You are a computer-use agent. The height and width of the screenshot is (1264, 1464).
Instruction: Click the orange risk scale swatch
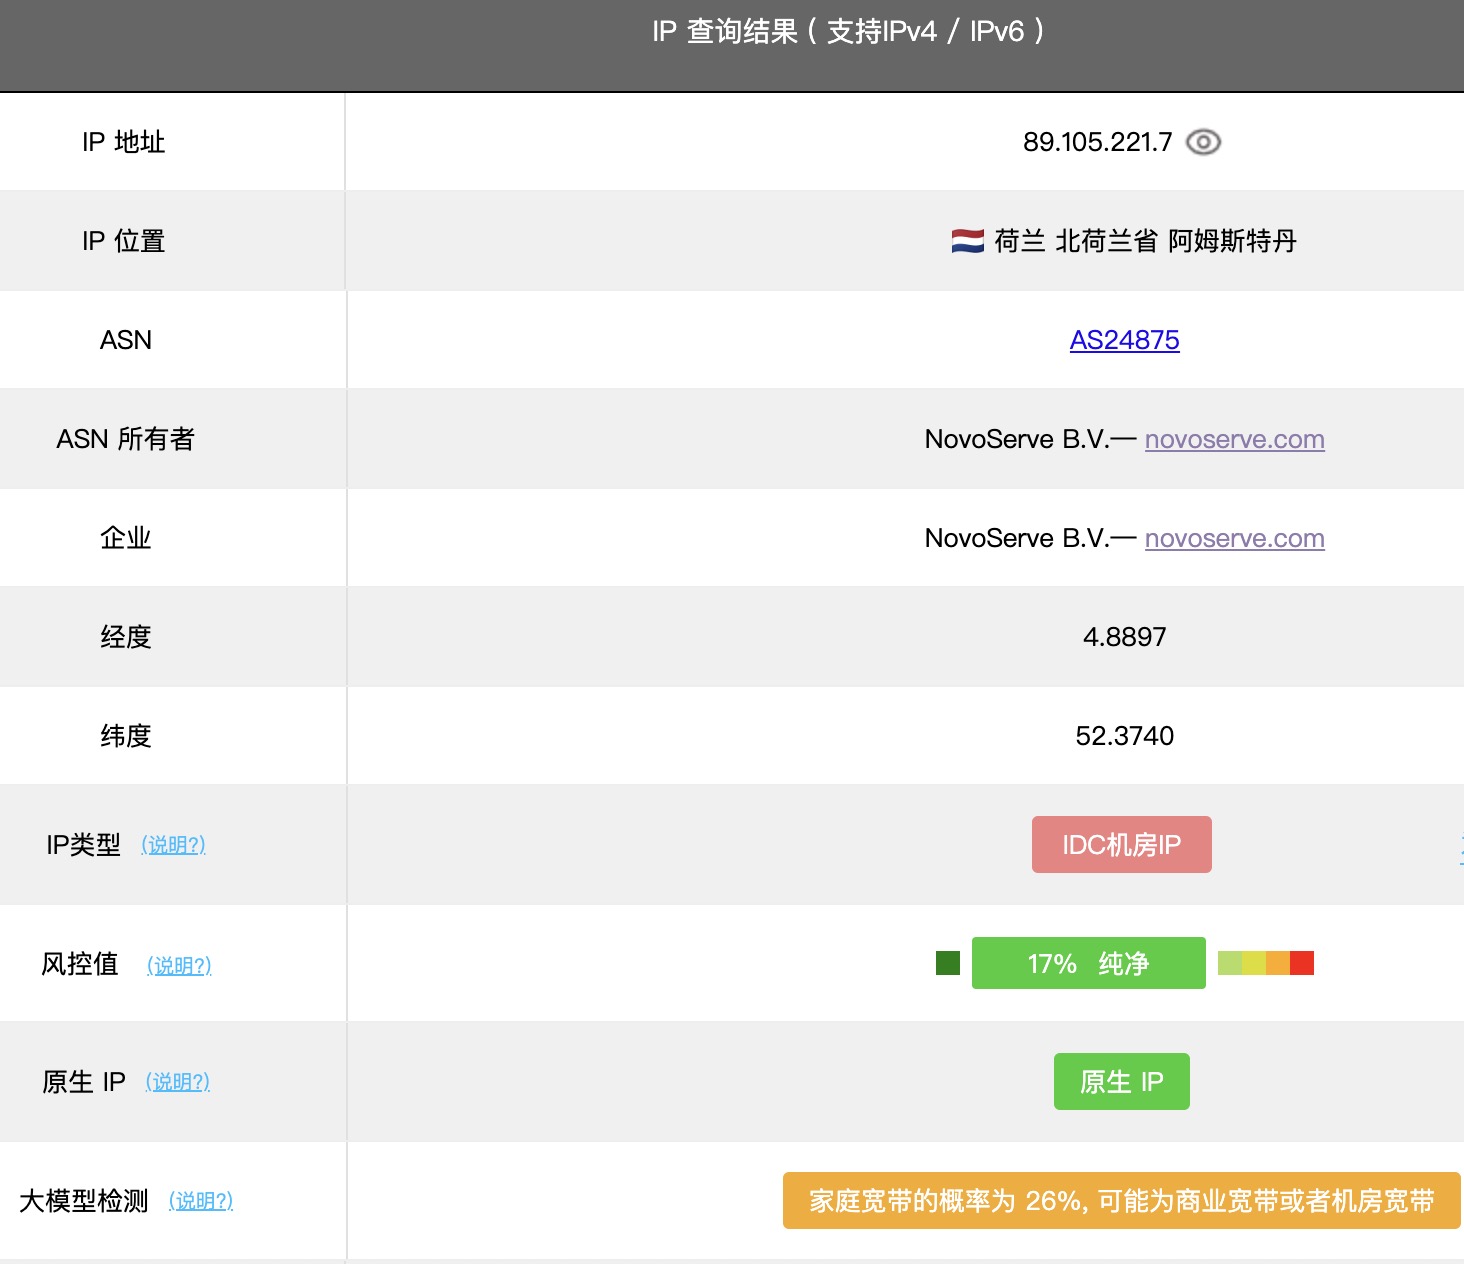click(x=1278, y=963)
